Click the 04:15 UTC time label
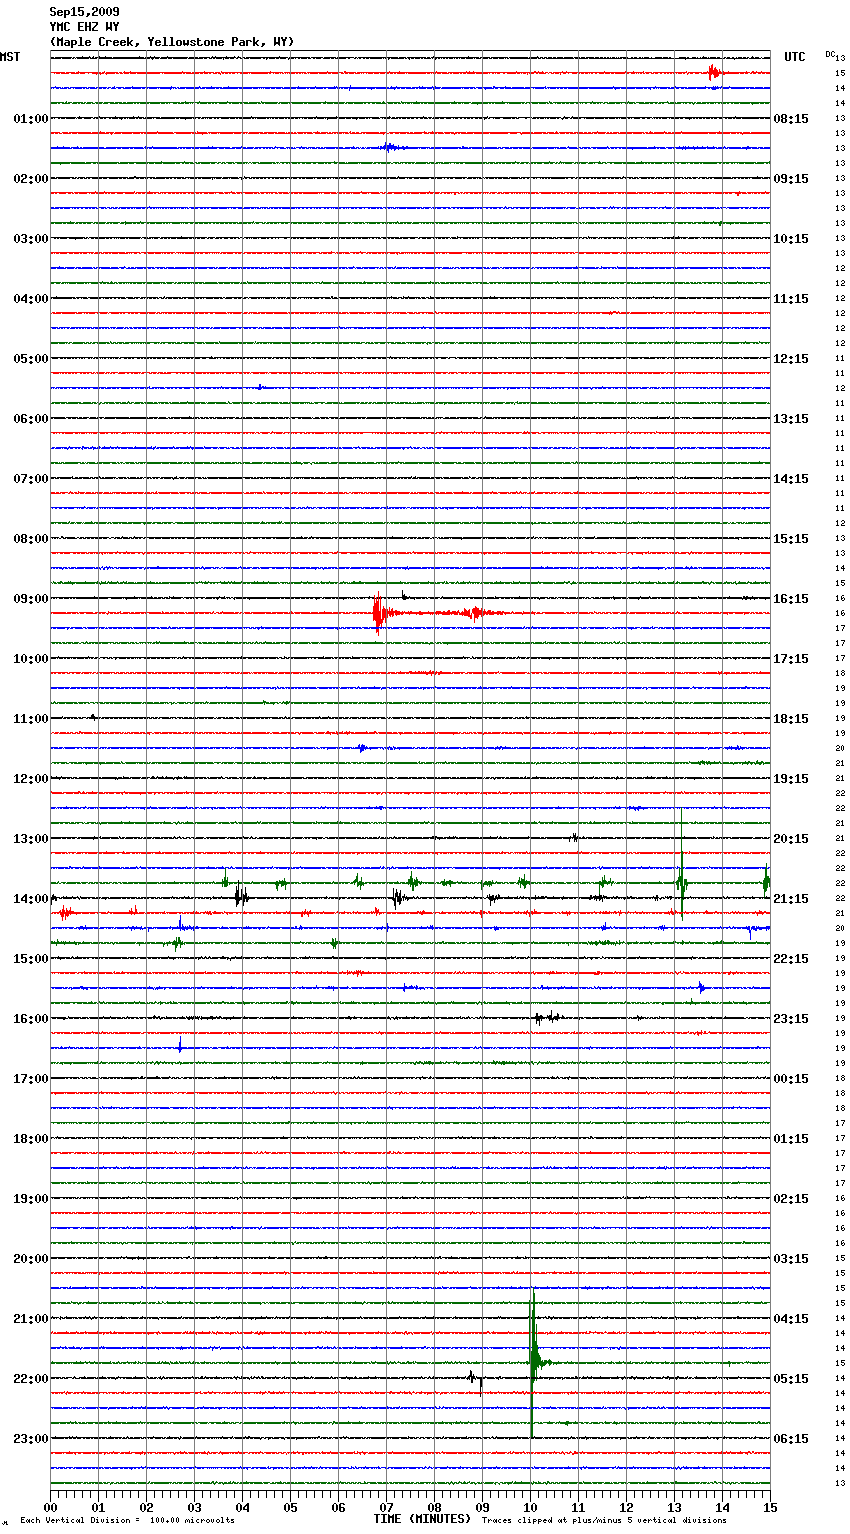The image size is (850, 1534). [x=791, y=1319]
